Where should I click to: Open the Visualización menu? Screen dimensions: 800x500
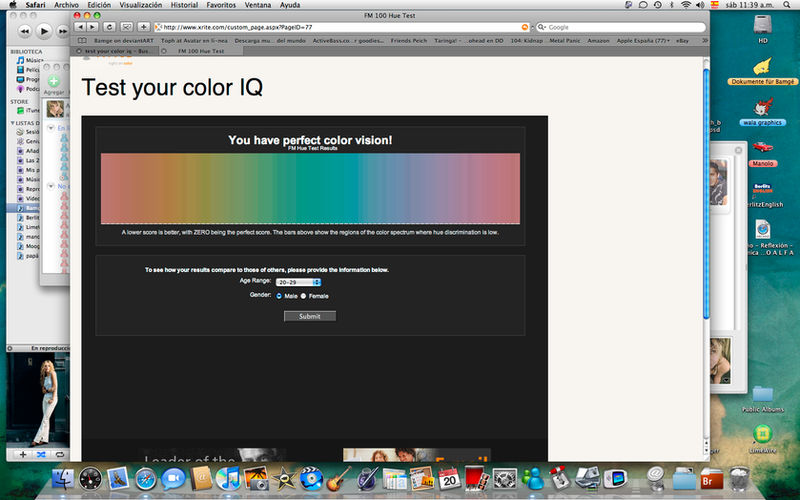141,5
